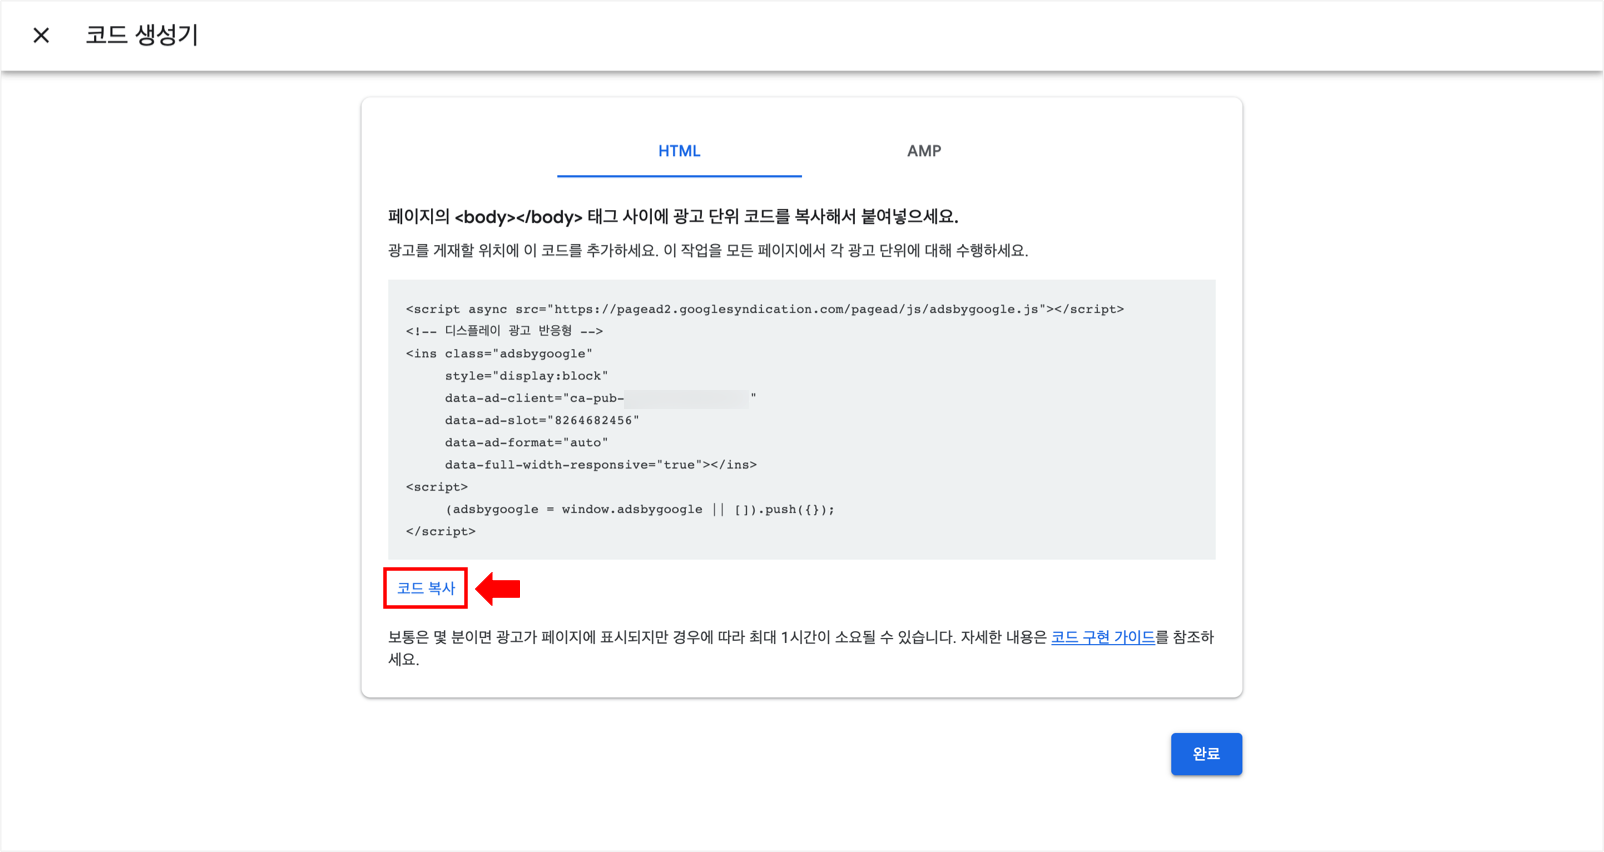The height and width of the screenshot is (852, 1604).
Task: Click the 코드 복사 link
Action: (x=426, y=588)
